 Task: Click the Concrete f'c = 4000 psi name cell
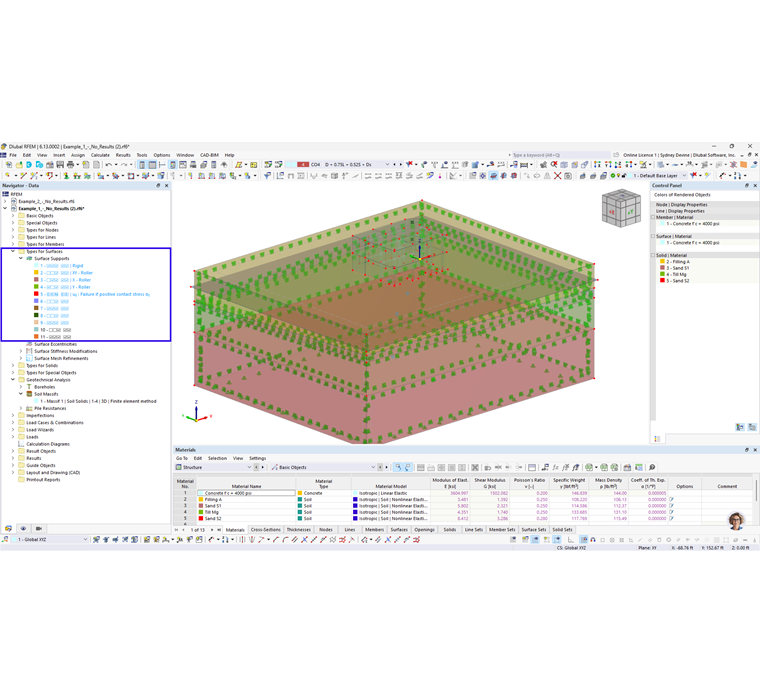[246, 493]
